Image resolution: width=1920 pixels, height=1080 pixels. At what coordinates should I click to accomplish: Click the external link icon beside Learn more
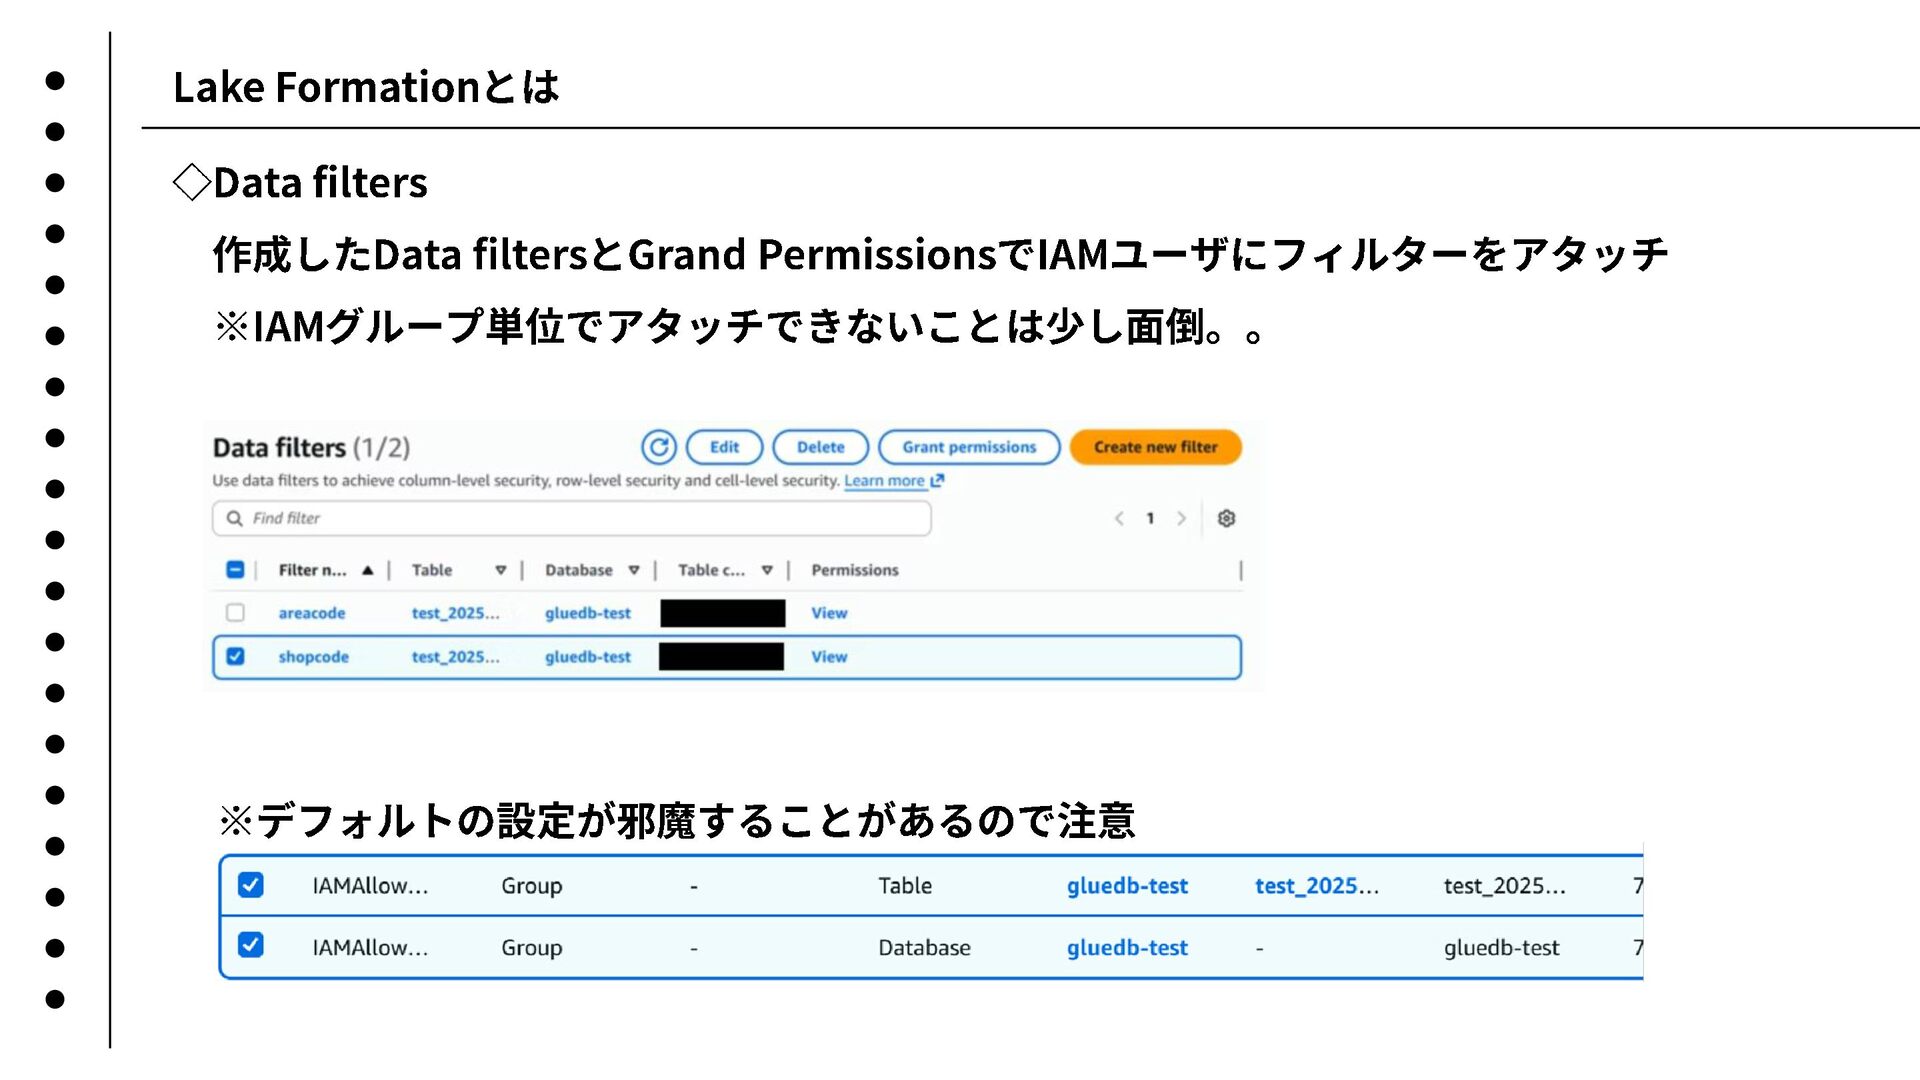pyautogui.click(x=937, y=481)
